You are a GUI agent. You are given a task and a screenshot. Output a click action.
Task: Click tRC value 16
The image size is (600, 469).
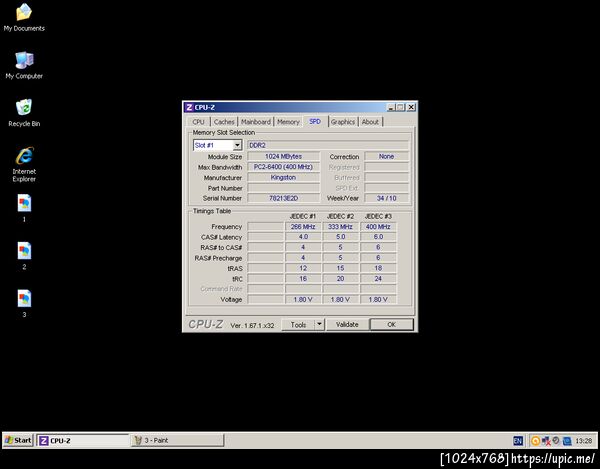[303, 278]
